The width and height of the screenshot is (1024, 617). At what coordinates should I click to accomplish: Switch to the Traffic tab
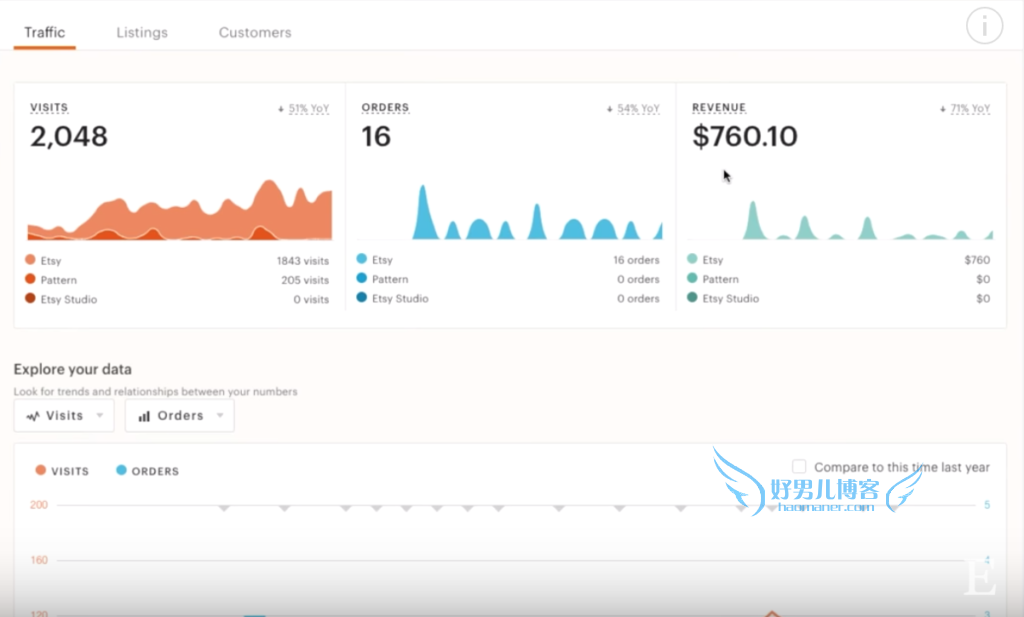point(44,33)
